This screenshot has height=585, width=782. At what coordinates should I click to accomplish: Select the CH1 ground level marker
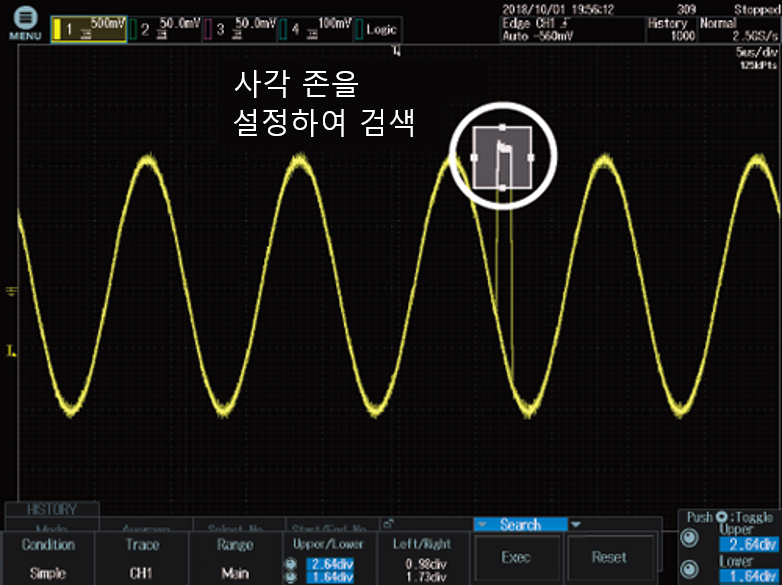[11, 291]
